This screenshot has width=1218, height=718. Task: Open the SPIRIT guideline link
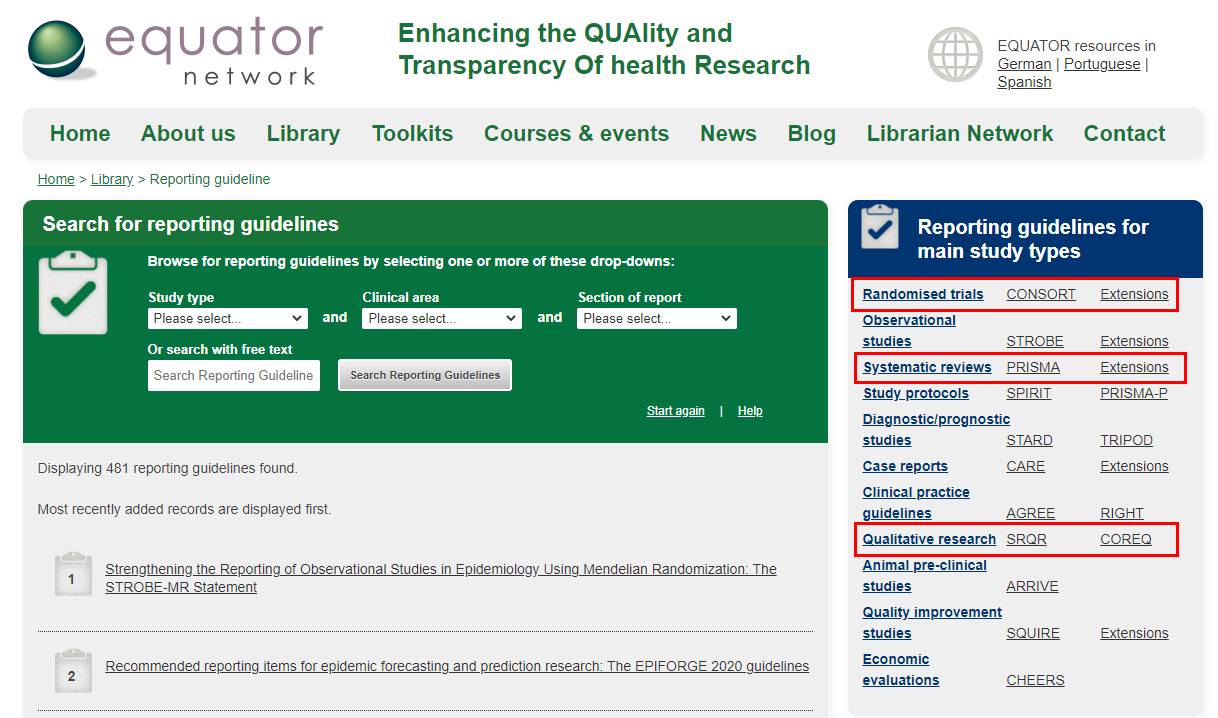(x=1029, y=393)
